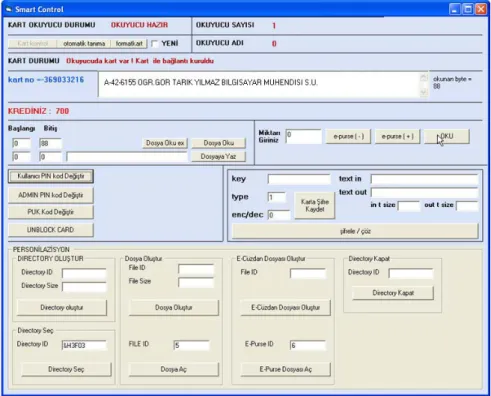491x396 pixels.
Task: Click the Miktarı Giriniz amount field
Action: coord(303,137)
